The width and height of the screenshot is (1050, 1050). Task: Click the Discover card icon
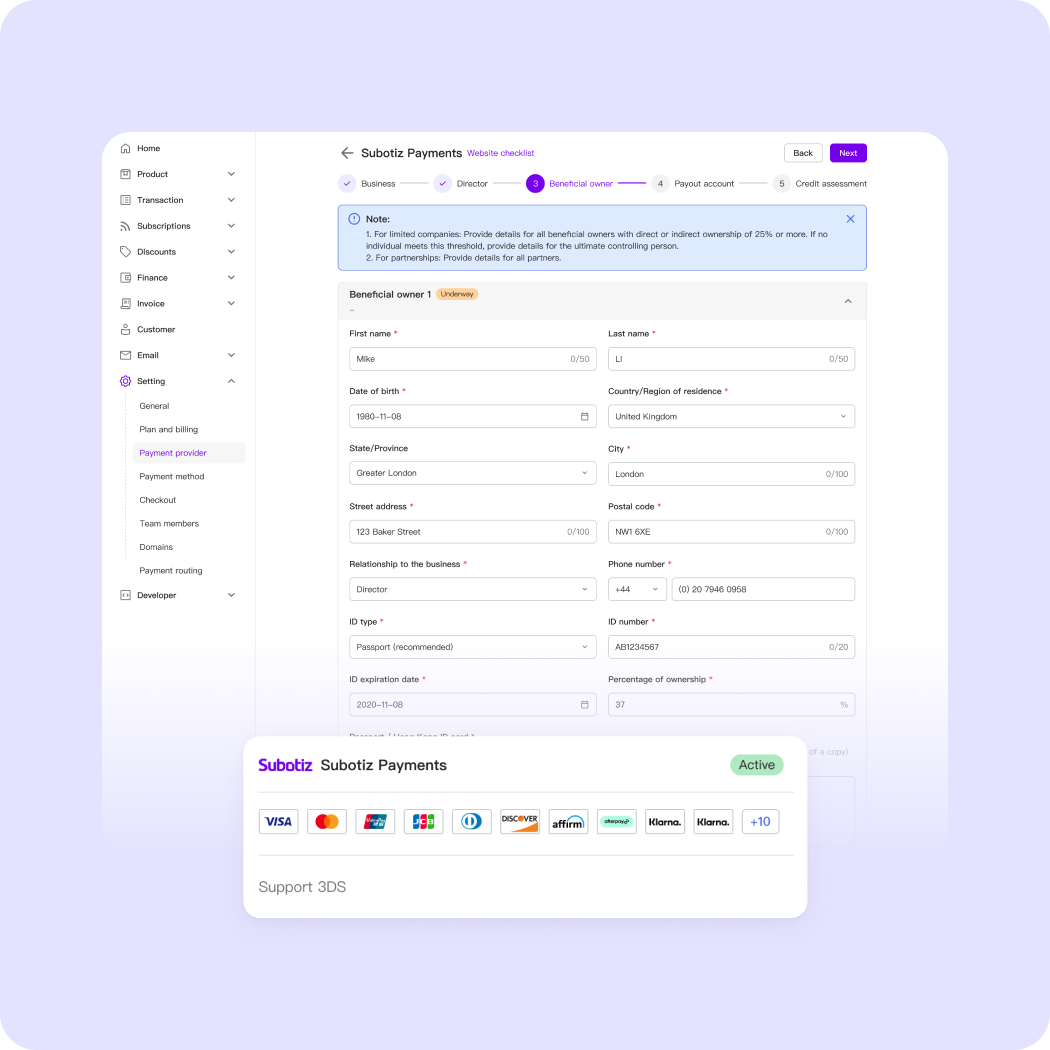pyautogui.click(x=519, y=821)
